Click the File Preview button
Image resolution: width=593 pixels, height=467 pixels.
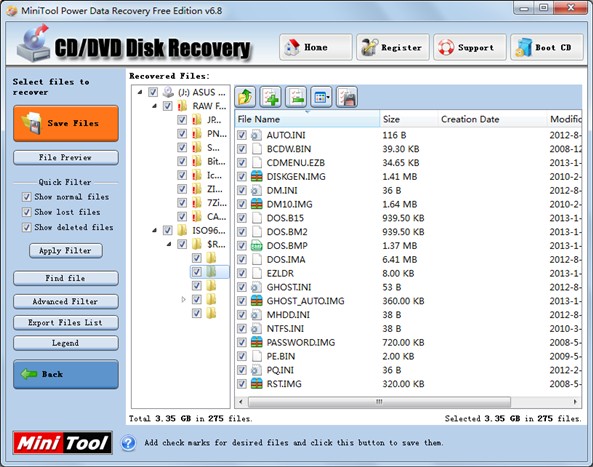66,158
